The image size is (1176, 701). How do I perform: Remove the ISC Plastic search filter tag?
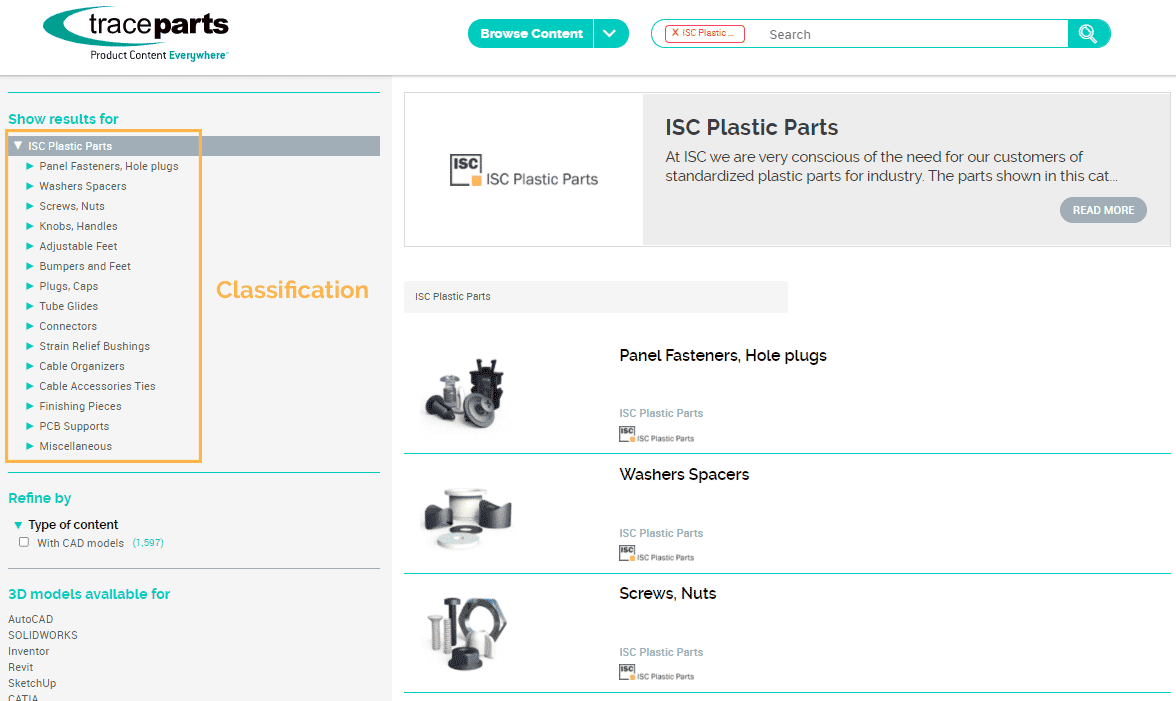click(675, 33)
